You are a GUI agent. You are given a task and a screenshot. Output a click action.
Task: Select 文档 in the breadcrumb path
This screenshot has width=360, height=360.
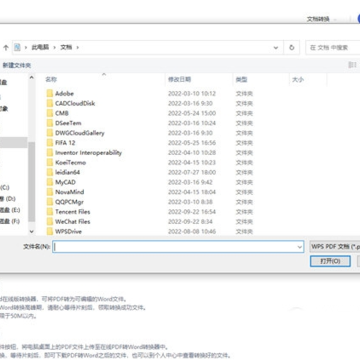pos(66,47)
